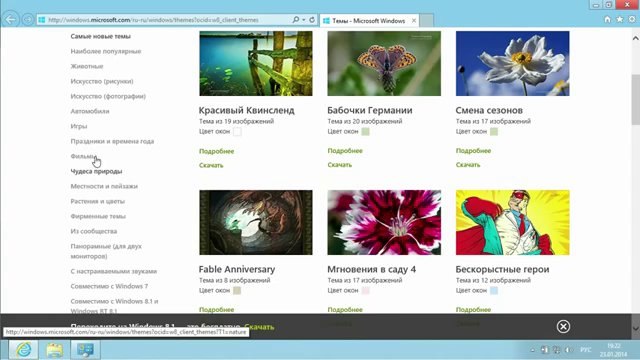This screenshot has height=360, width=640.
Task: Click the search magnifier icon in address bar
Action: click(296, 20)
